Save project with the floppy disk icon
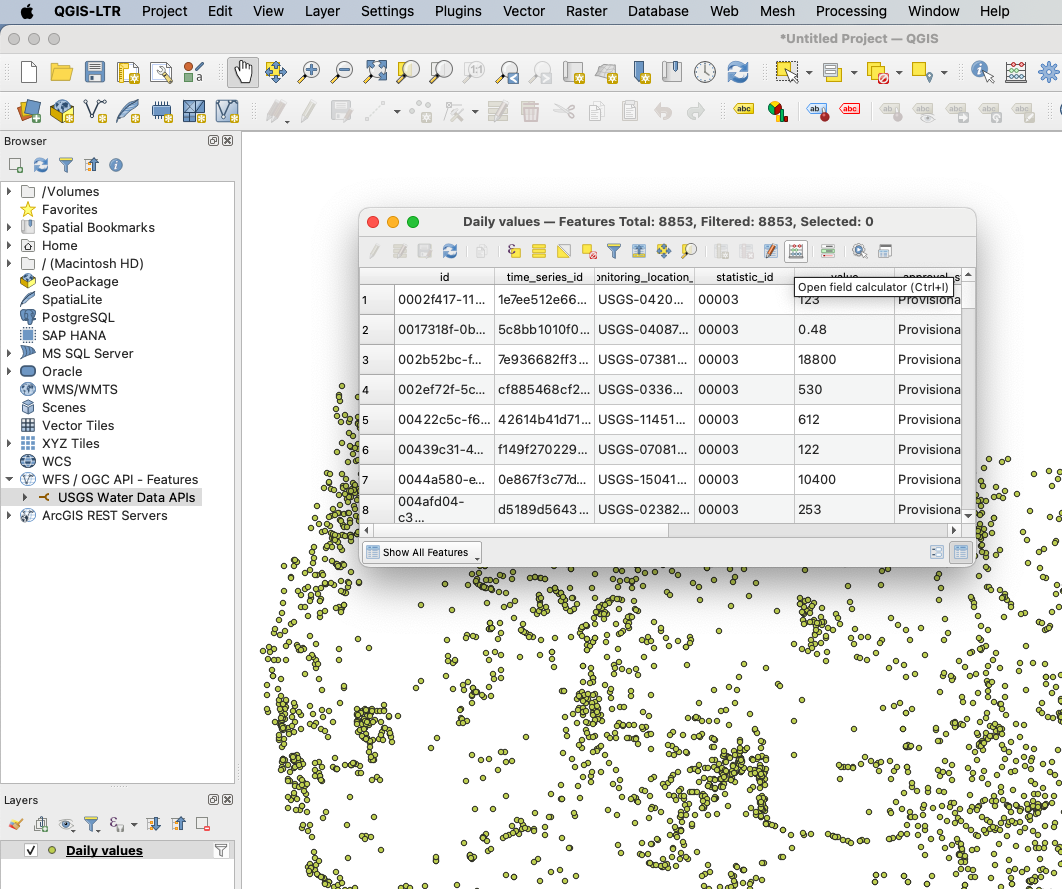Viewport: 1062px width, 889px height. click(95, 72)
